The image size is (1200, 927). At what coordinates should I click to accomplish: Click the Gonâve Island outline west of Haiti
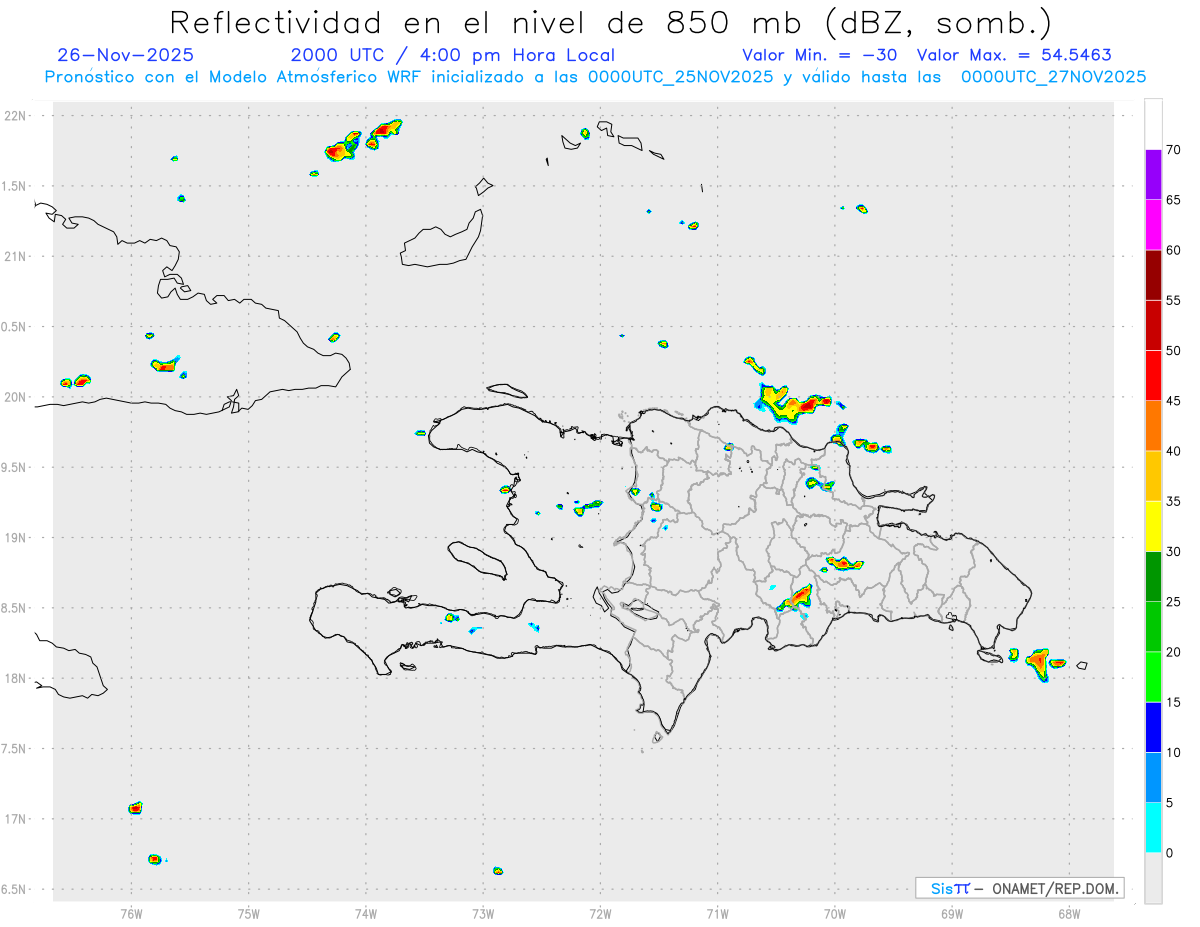pyautogui.click(x=476, y=559)
